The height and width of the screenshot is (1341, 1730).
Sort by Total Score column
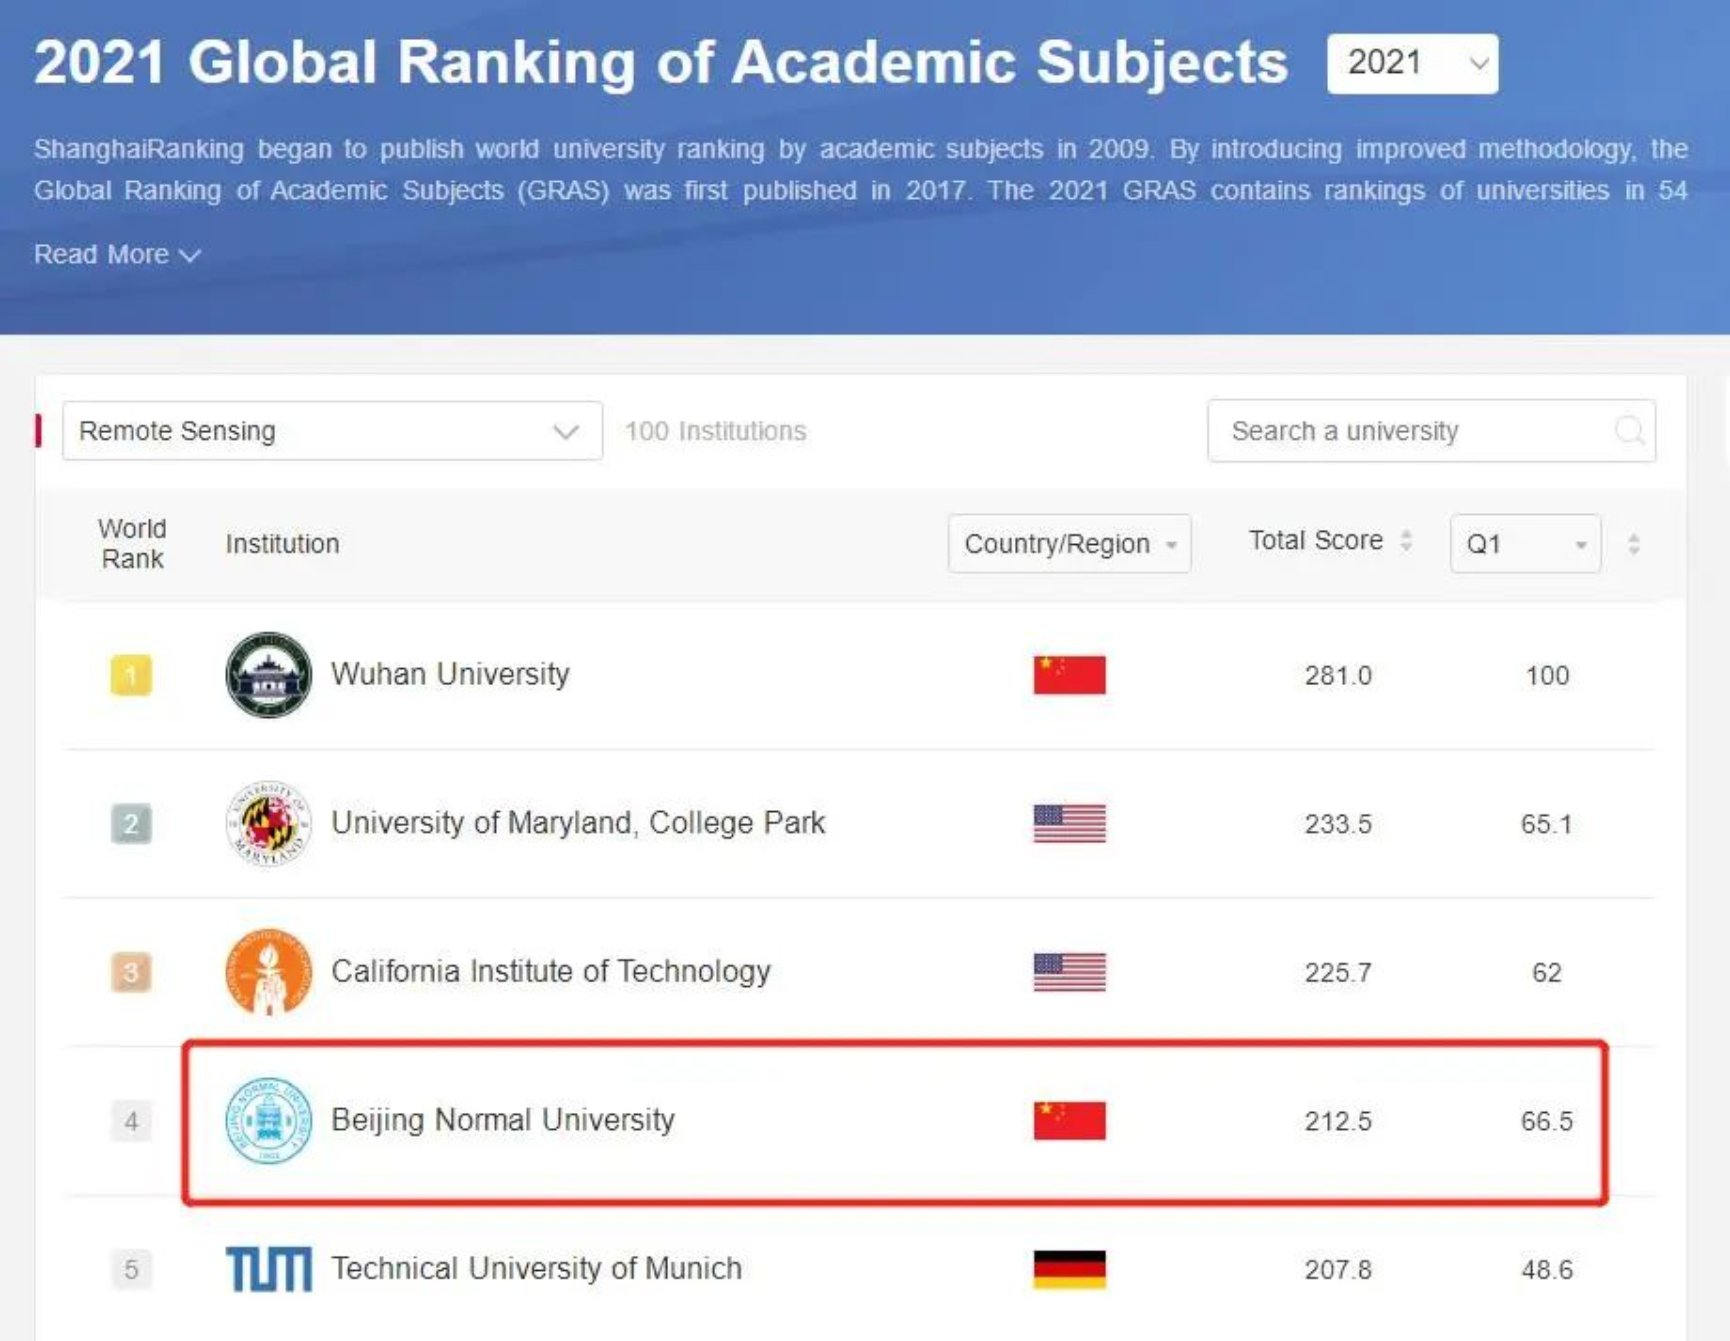(1406, 541)
